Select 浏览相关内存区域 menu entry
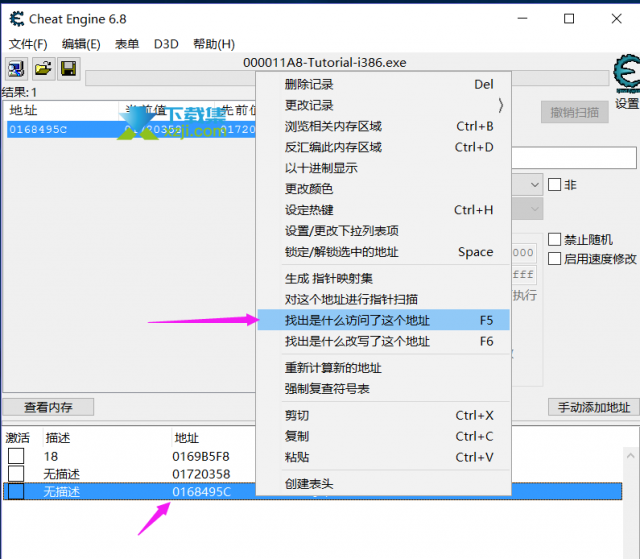 pyautogui.click(x=384, y=126)
